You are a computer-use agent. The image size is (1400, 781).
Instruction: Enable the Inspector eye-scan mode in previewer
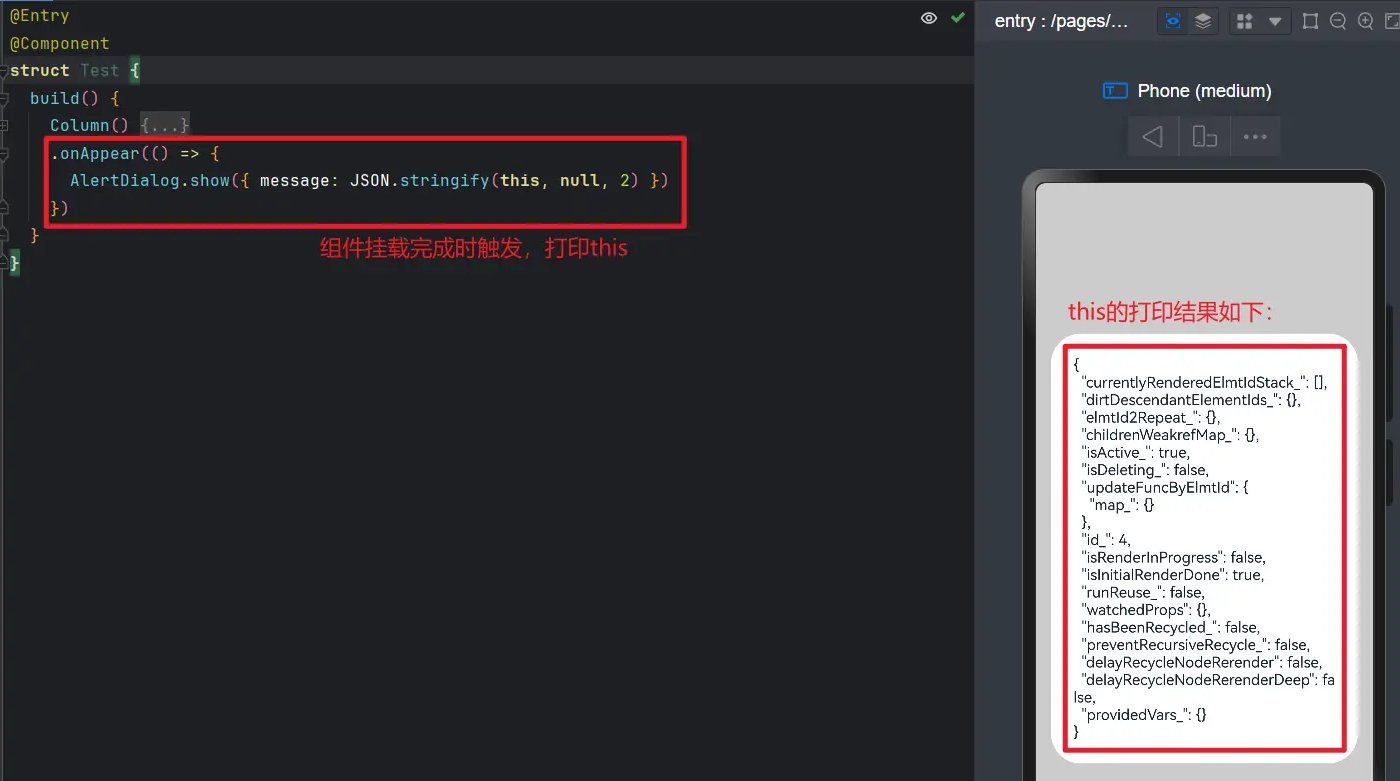(1173, 21)
